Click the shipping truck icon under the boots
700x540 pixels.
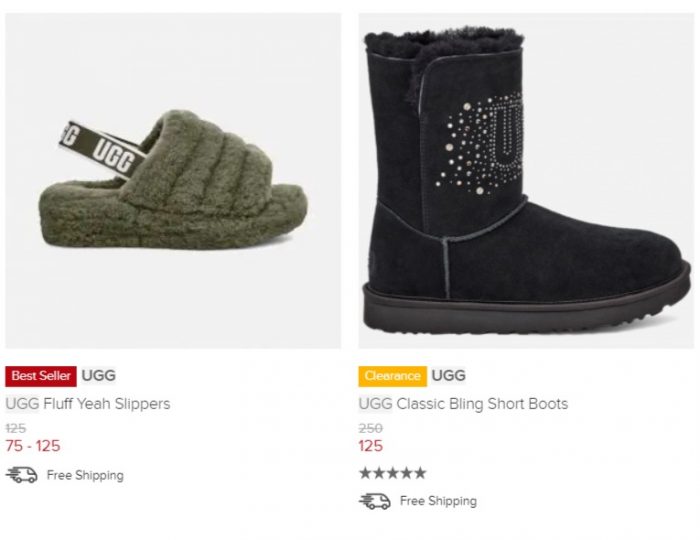(375, 501)
